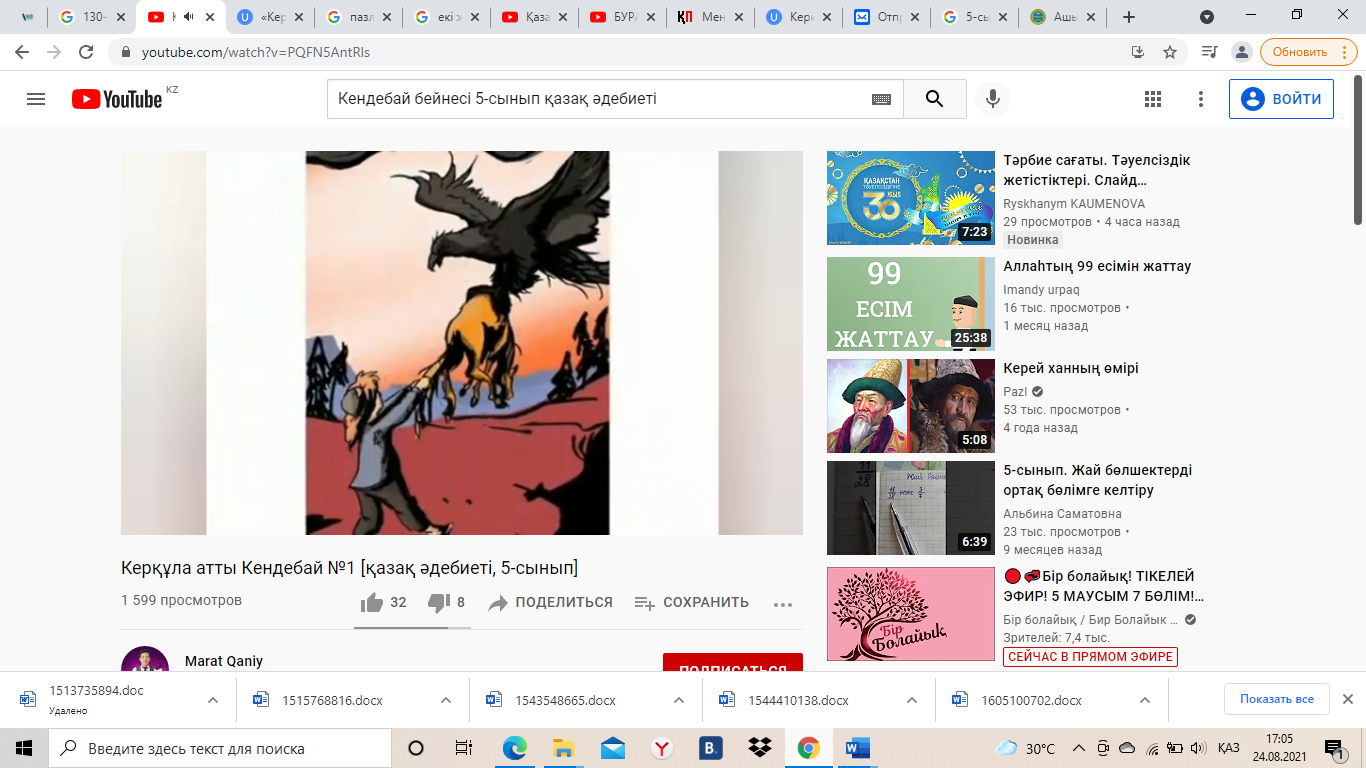View site information via the padlock
This screenshot has height=768, width=1366.
pyautogui.click(x=126, y=52)
